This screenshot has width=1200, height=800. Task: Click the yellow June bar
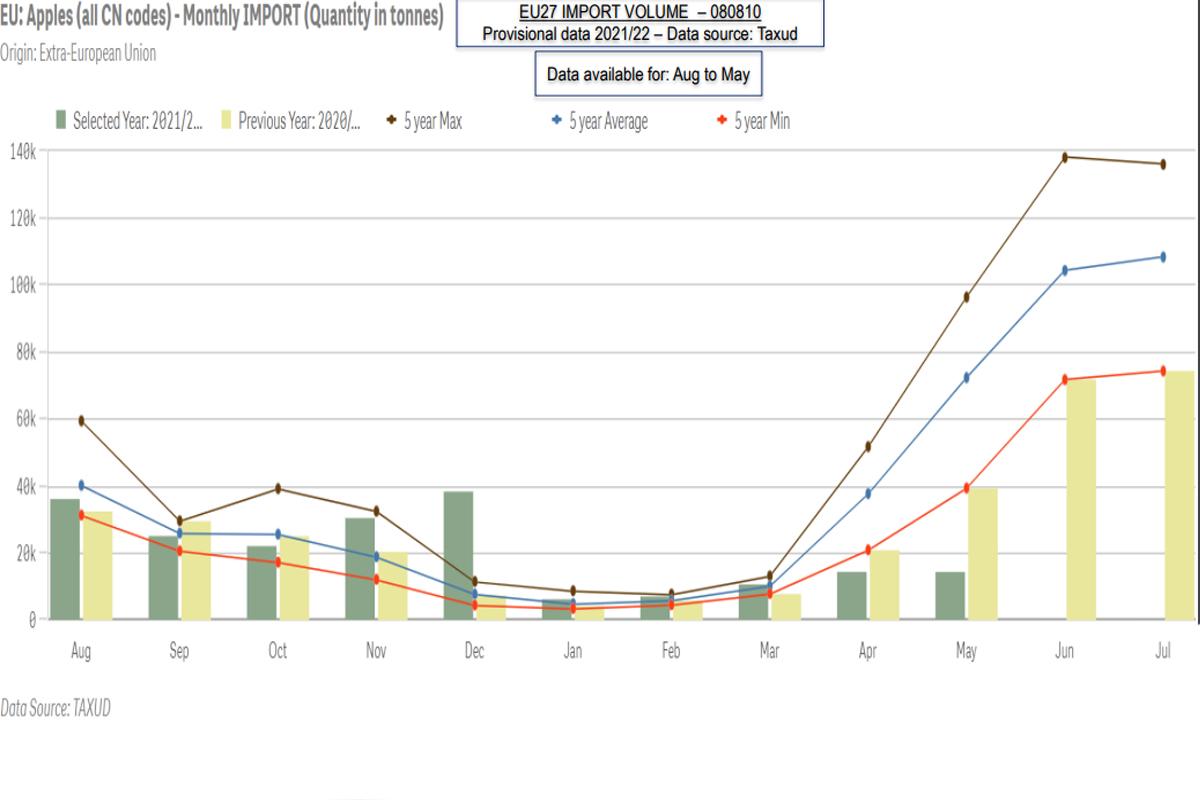tap(1081, 500)
